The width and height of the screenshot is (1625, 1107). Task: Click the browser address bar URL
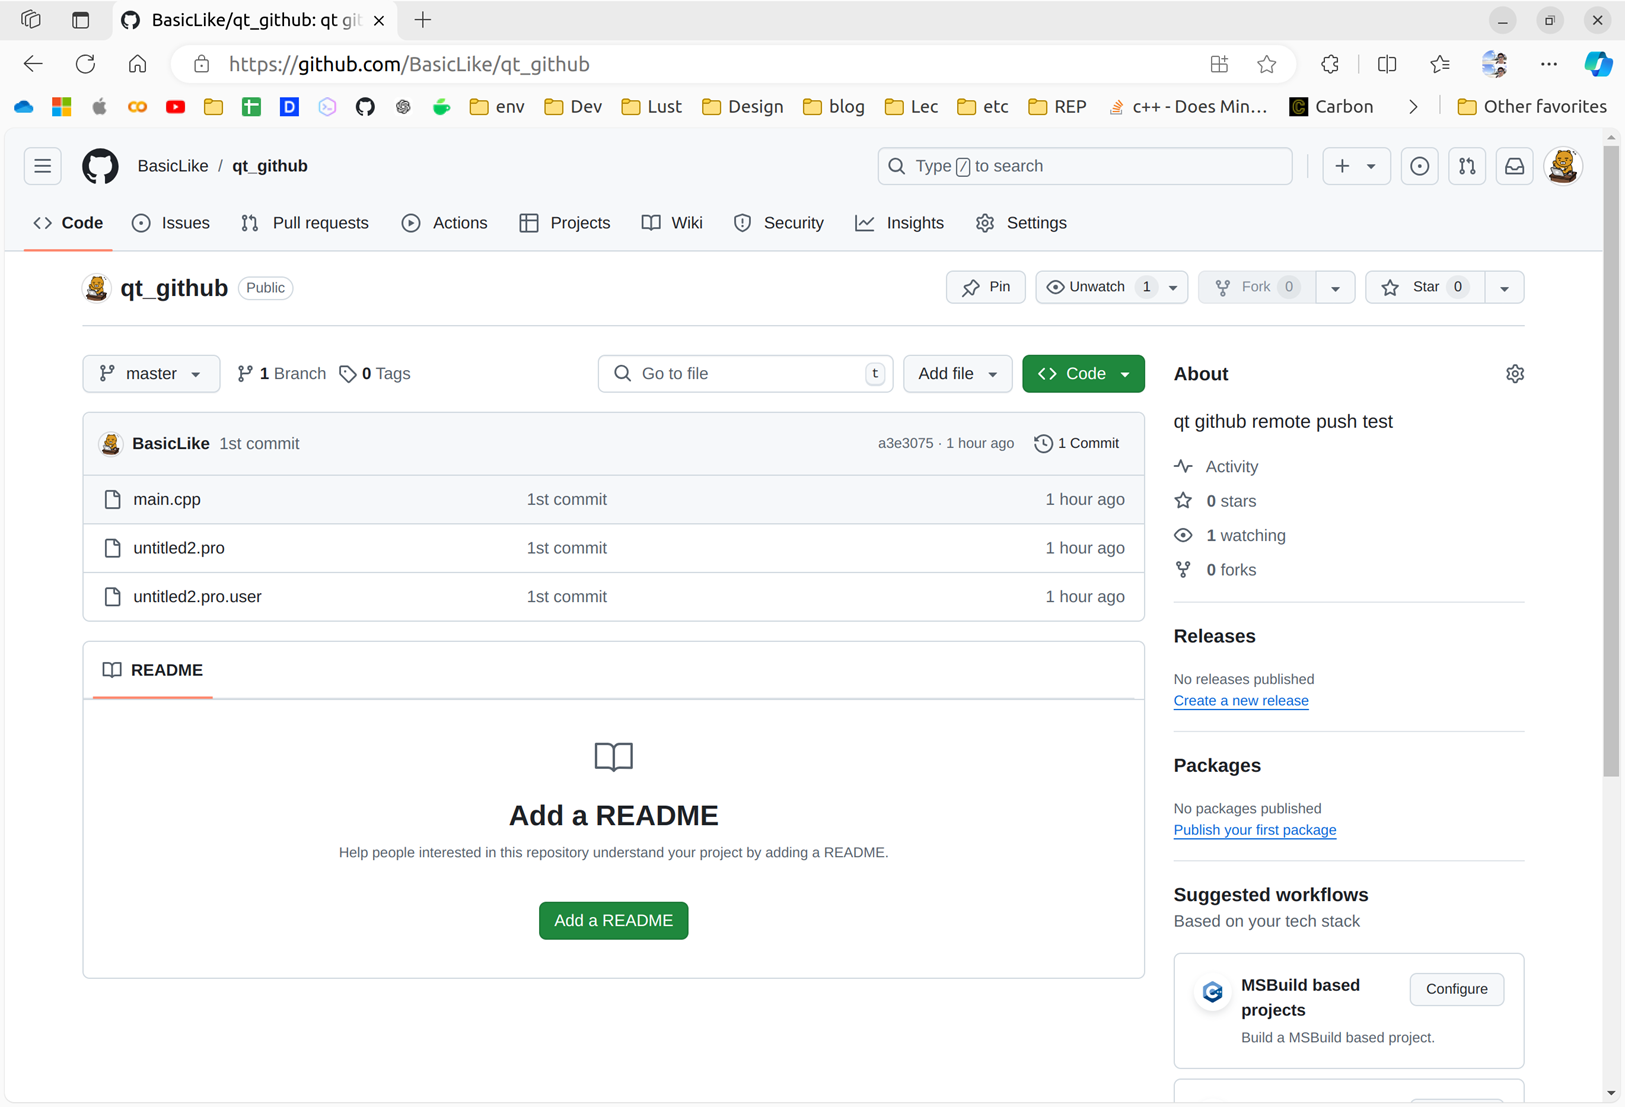click(x=409, y=64)
